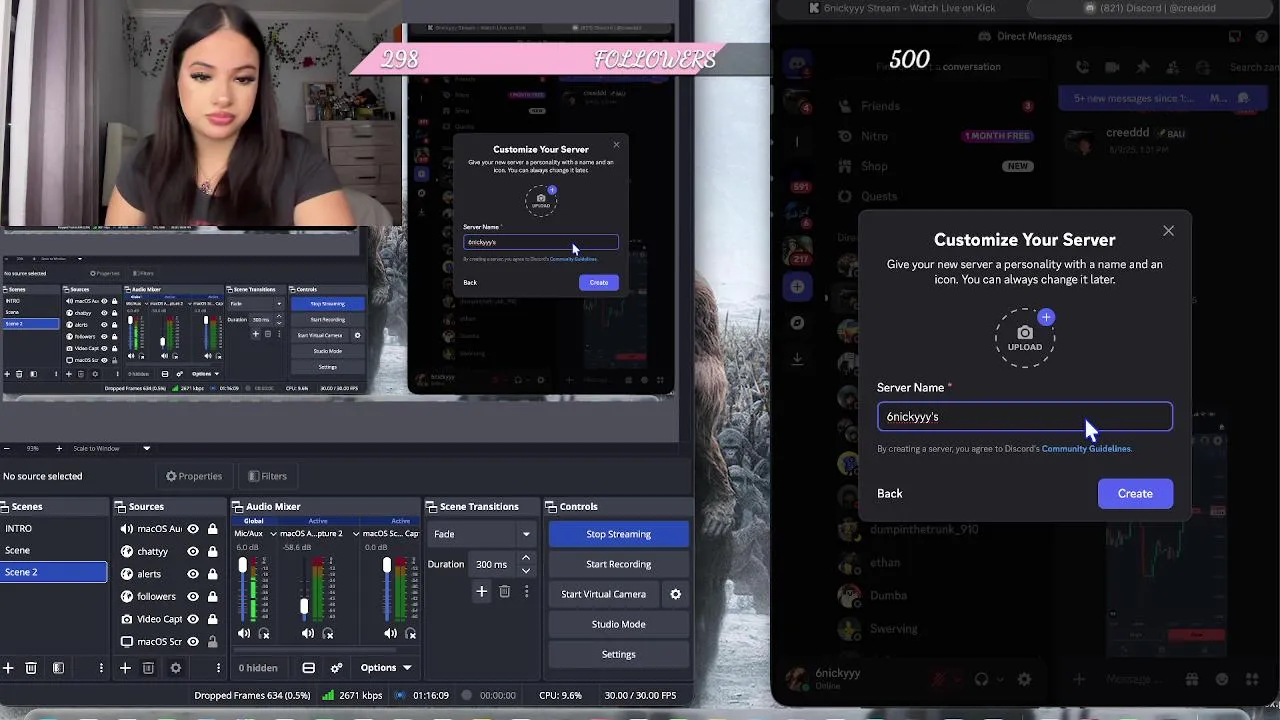The image size is (1280, 720).
Task: Mute macOS Audio Capture 2 speaker icon
Action: (x=308, y=633)
